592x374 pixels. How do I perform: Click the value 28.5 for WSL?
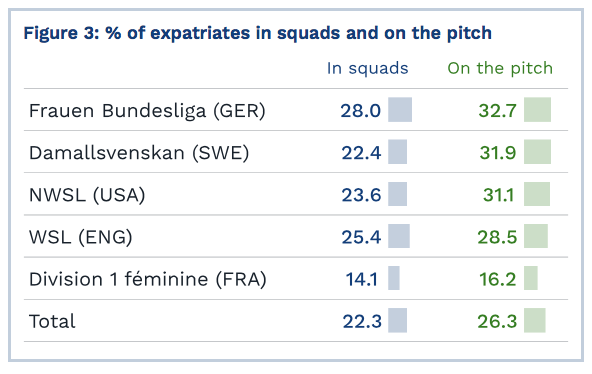tap(497, 238)
